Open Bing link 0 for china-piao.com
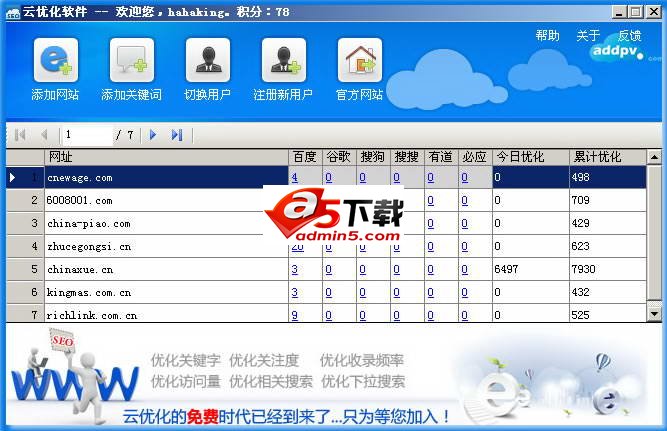 [465, 223]
